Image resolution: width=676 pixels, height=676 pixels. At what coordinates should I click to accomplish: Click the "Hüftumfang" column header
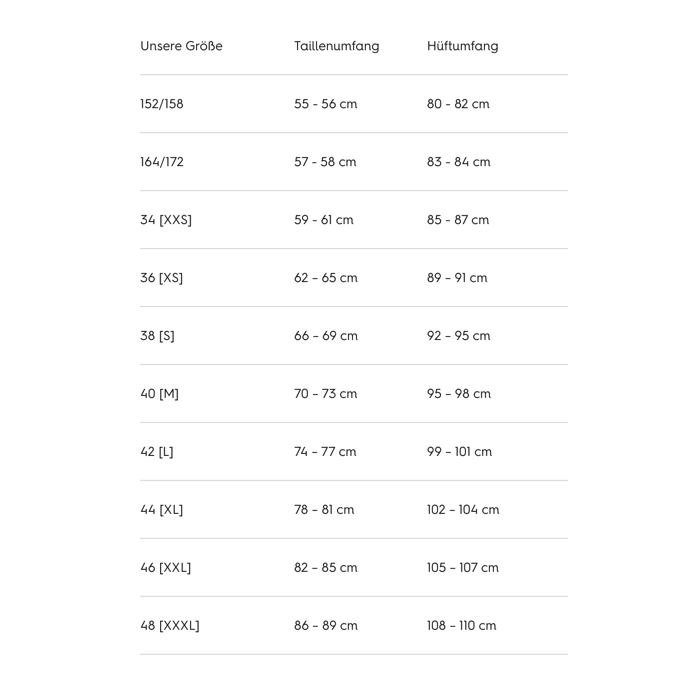(462, 46)
